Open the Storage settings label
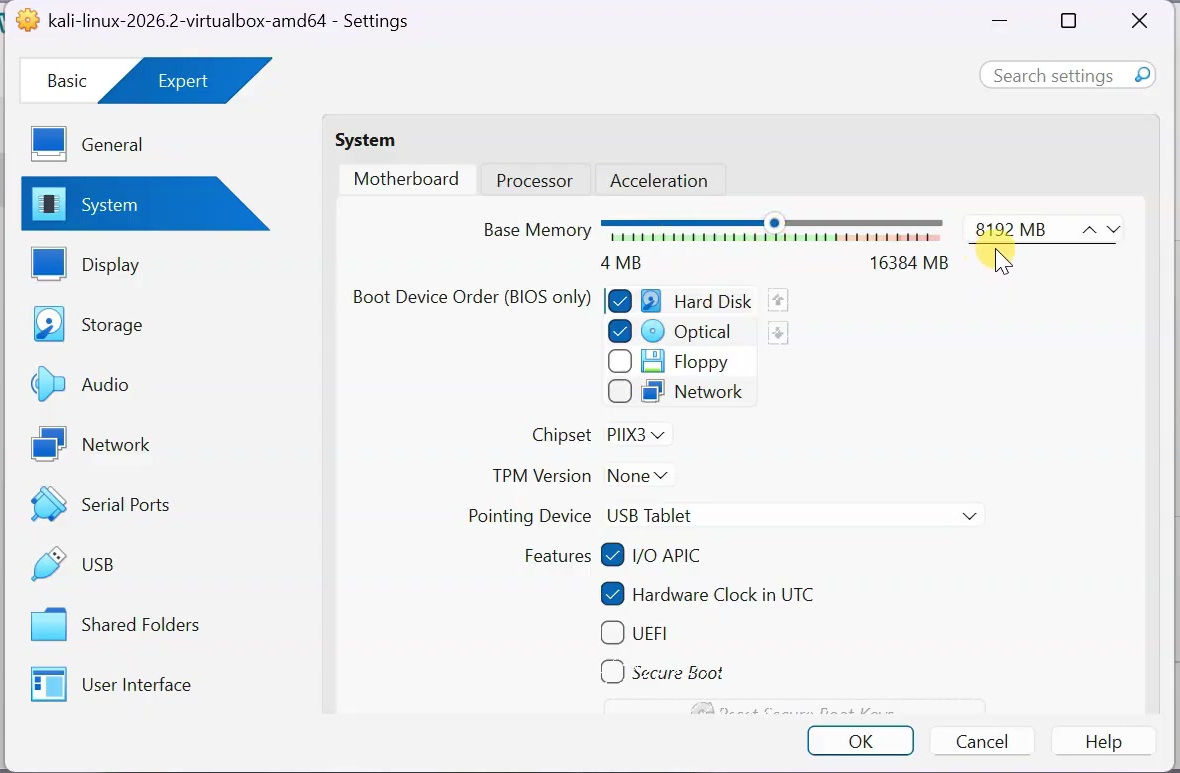Screen dimensions: 1180x773 pos(111,325)
